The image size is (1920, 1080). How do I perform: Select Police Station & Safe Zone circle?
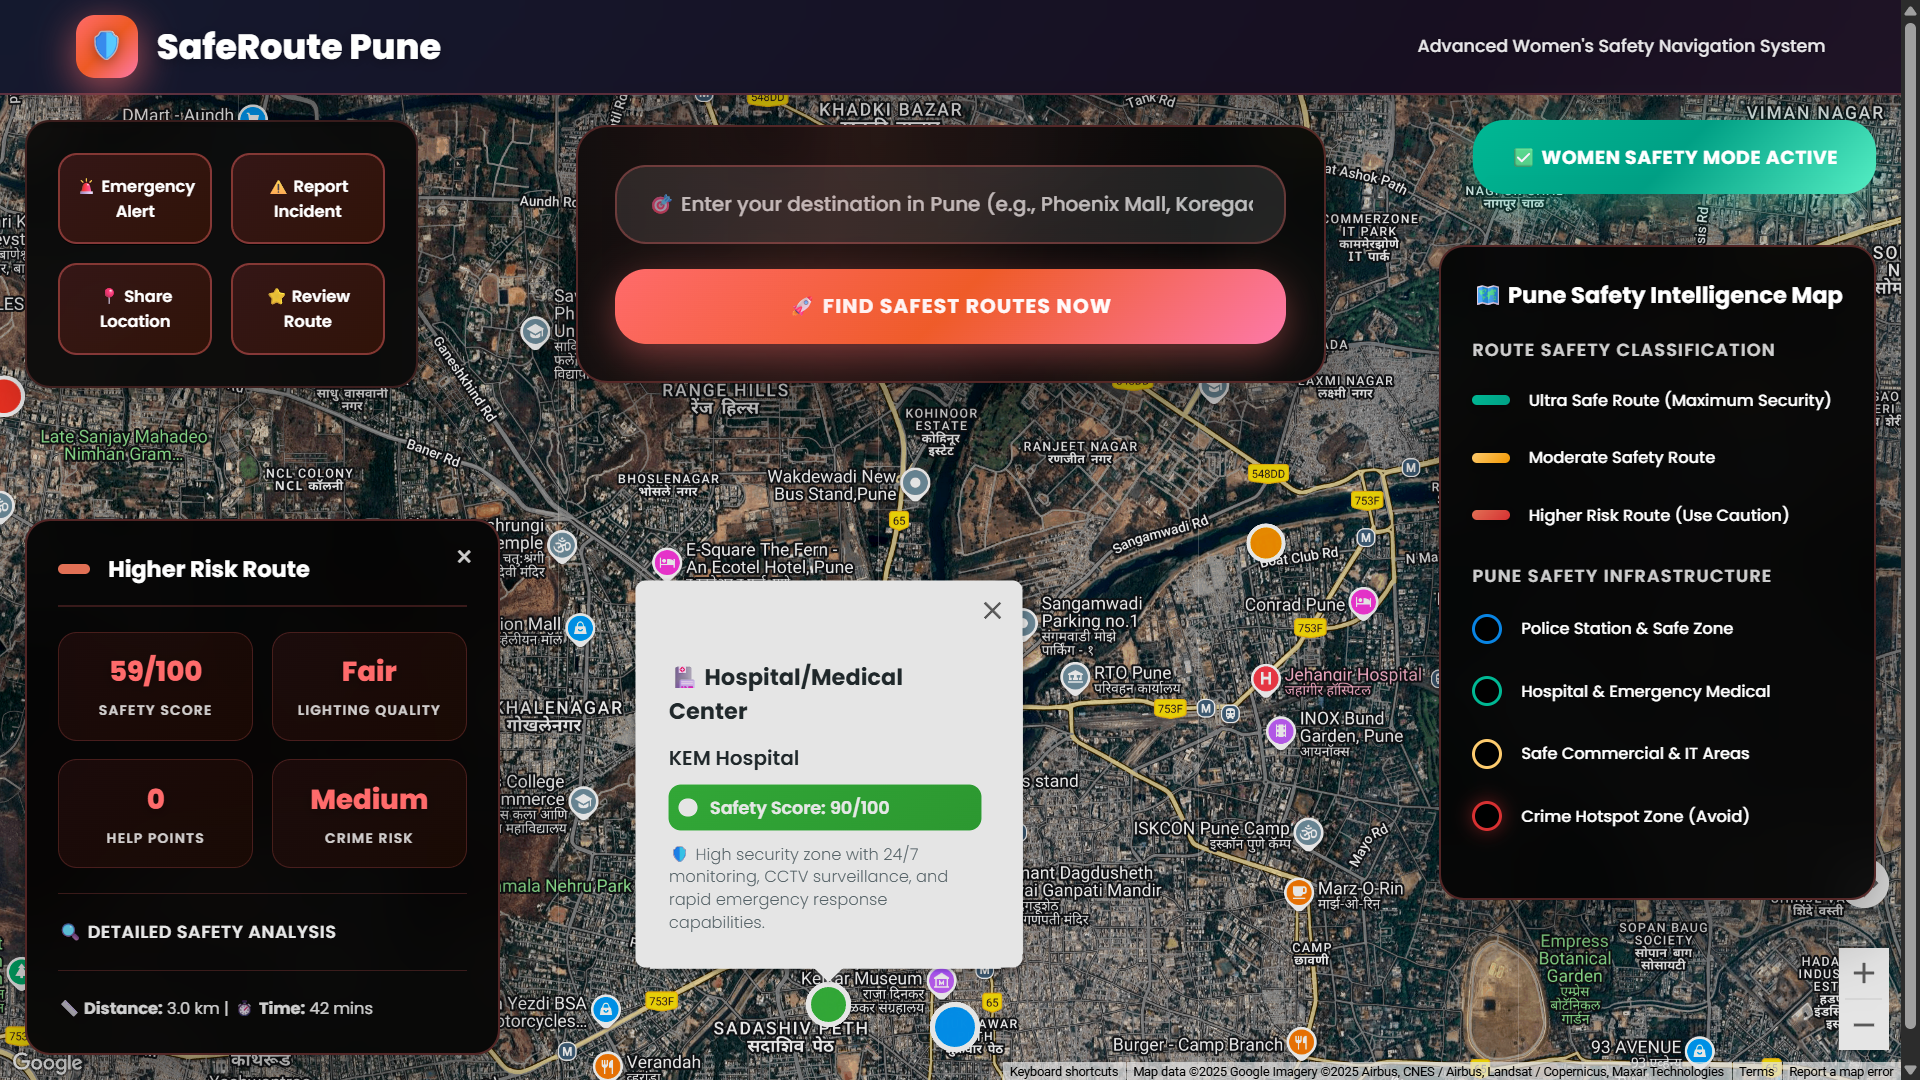(x=1487, y=629)
